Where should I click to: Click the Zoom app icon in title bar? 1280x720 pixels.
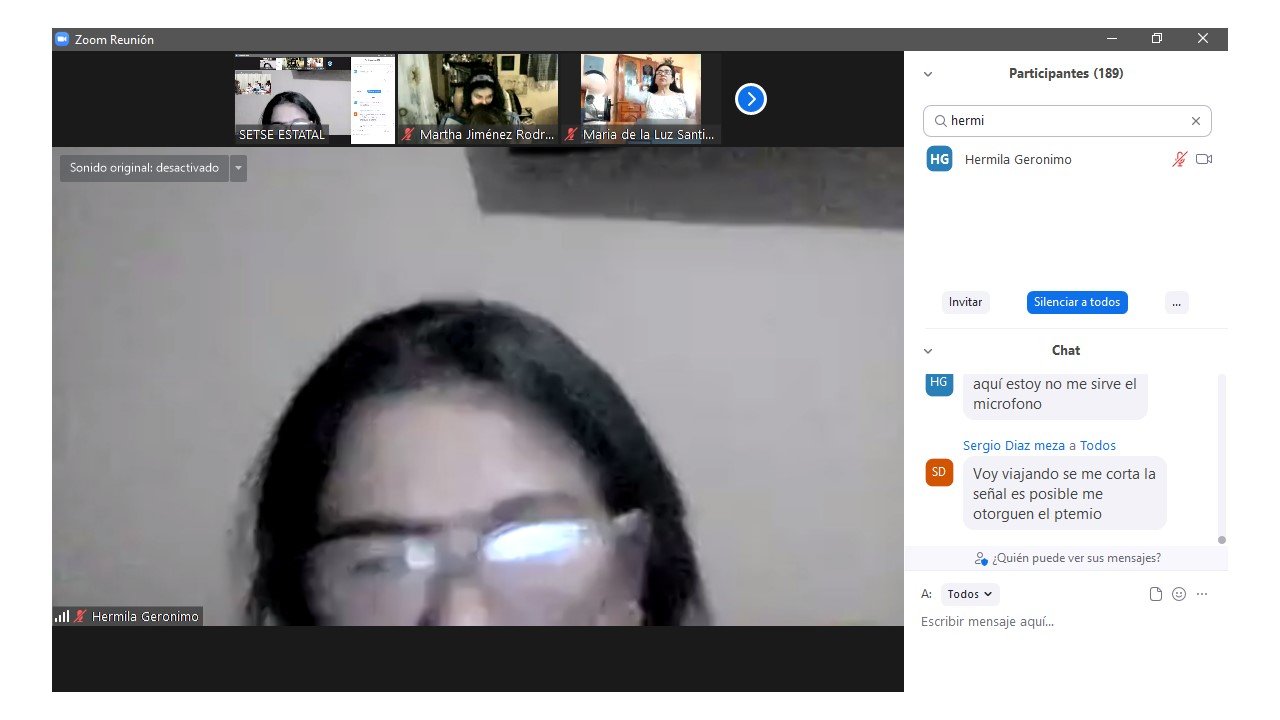click(62, 39)
